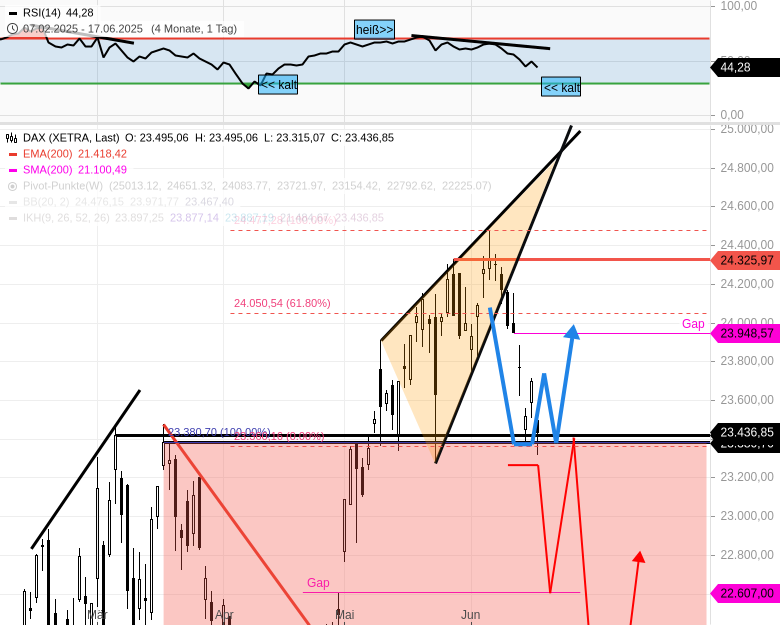Click the 44,28 RSI value tag
This screenshot has width=780, height=625.
[745, 67]
